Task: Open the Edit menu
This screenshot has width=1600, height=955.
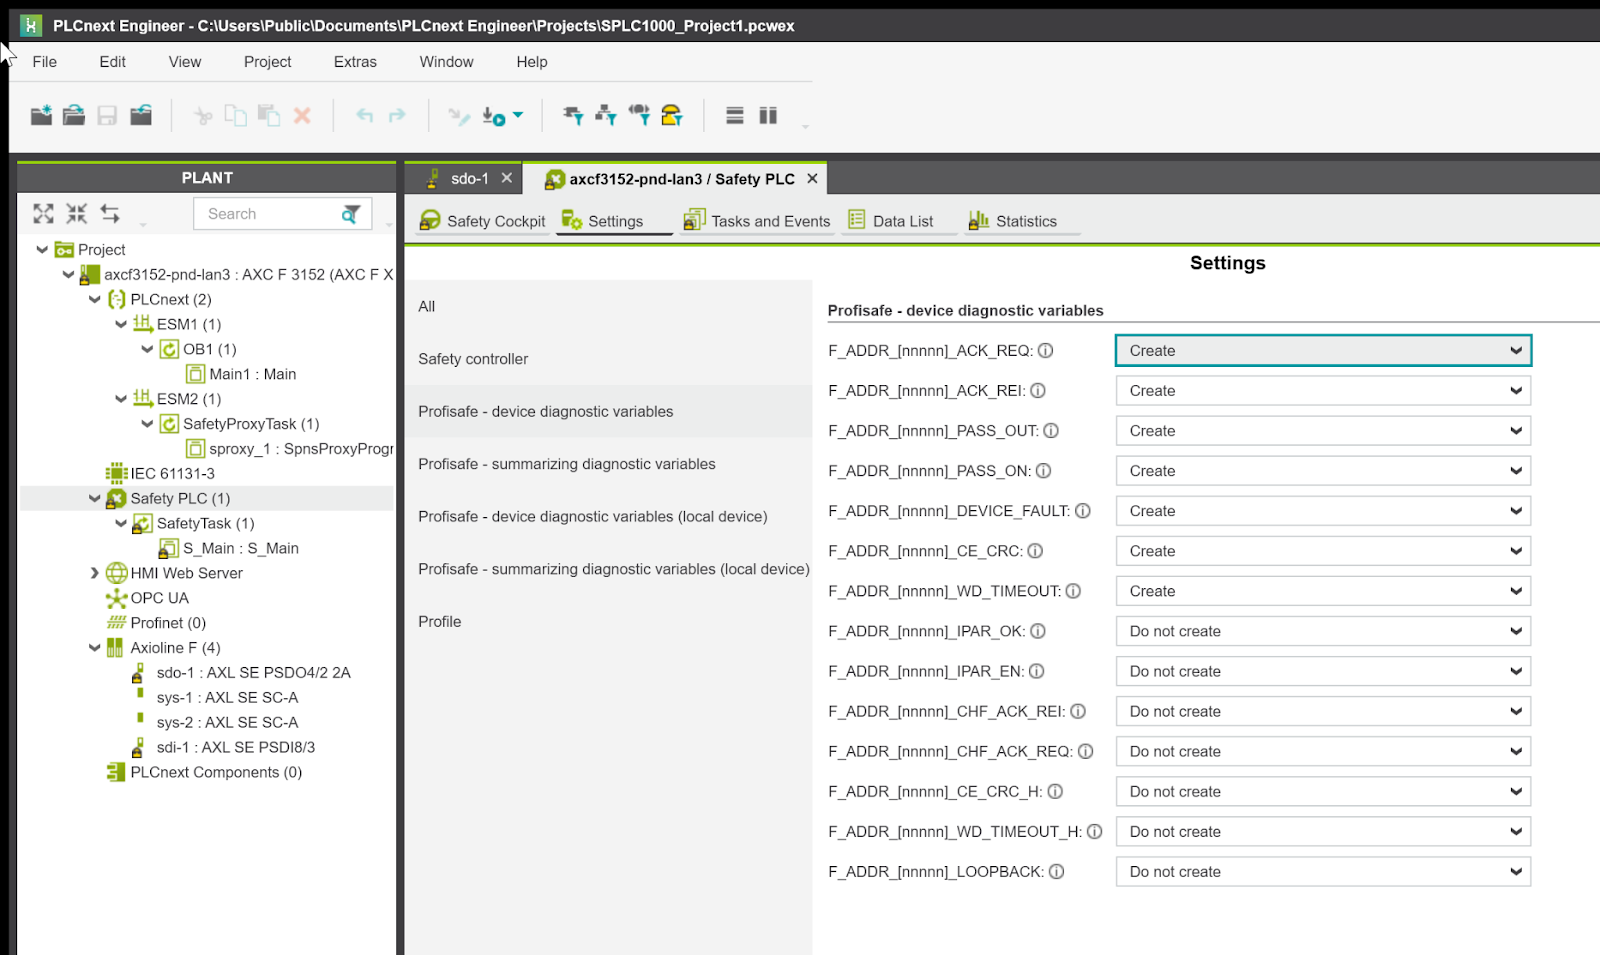Action: tap(112, 62)
